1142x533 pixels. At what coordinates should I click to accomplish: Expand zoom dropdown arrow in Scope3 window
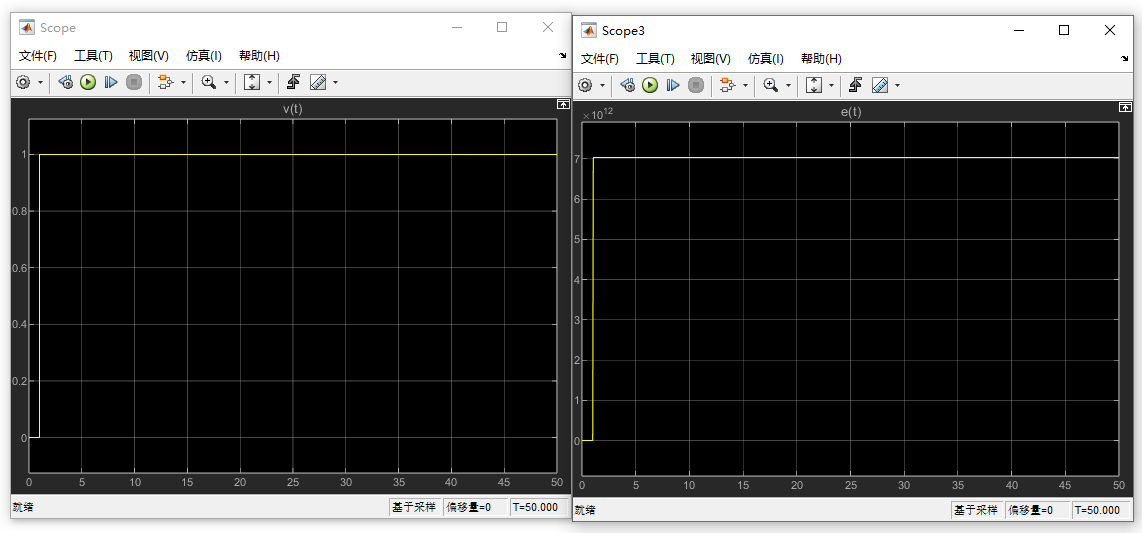click(x=789, y=86)
